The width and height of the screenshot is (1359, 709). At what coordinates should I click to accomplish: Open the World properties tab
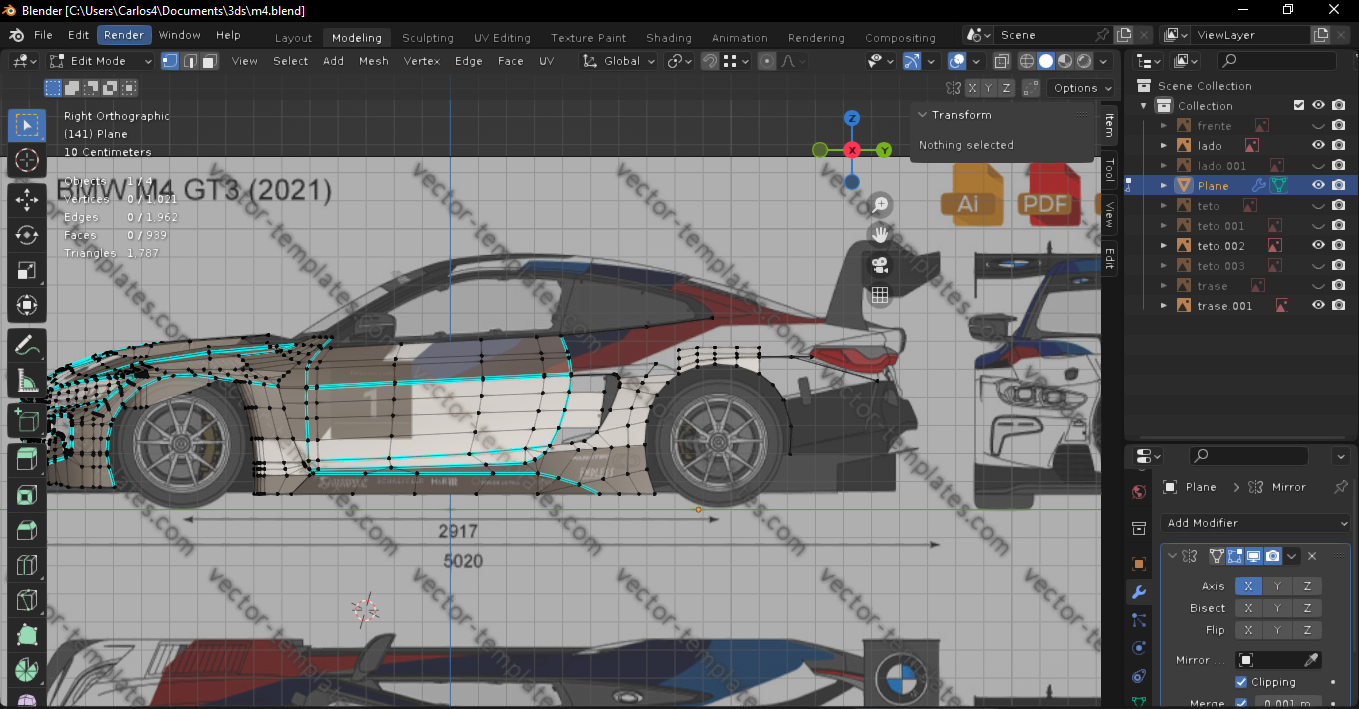click(x=1139, y=492)
